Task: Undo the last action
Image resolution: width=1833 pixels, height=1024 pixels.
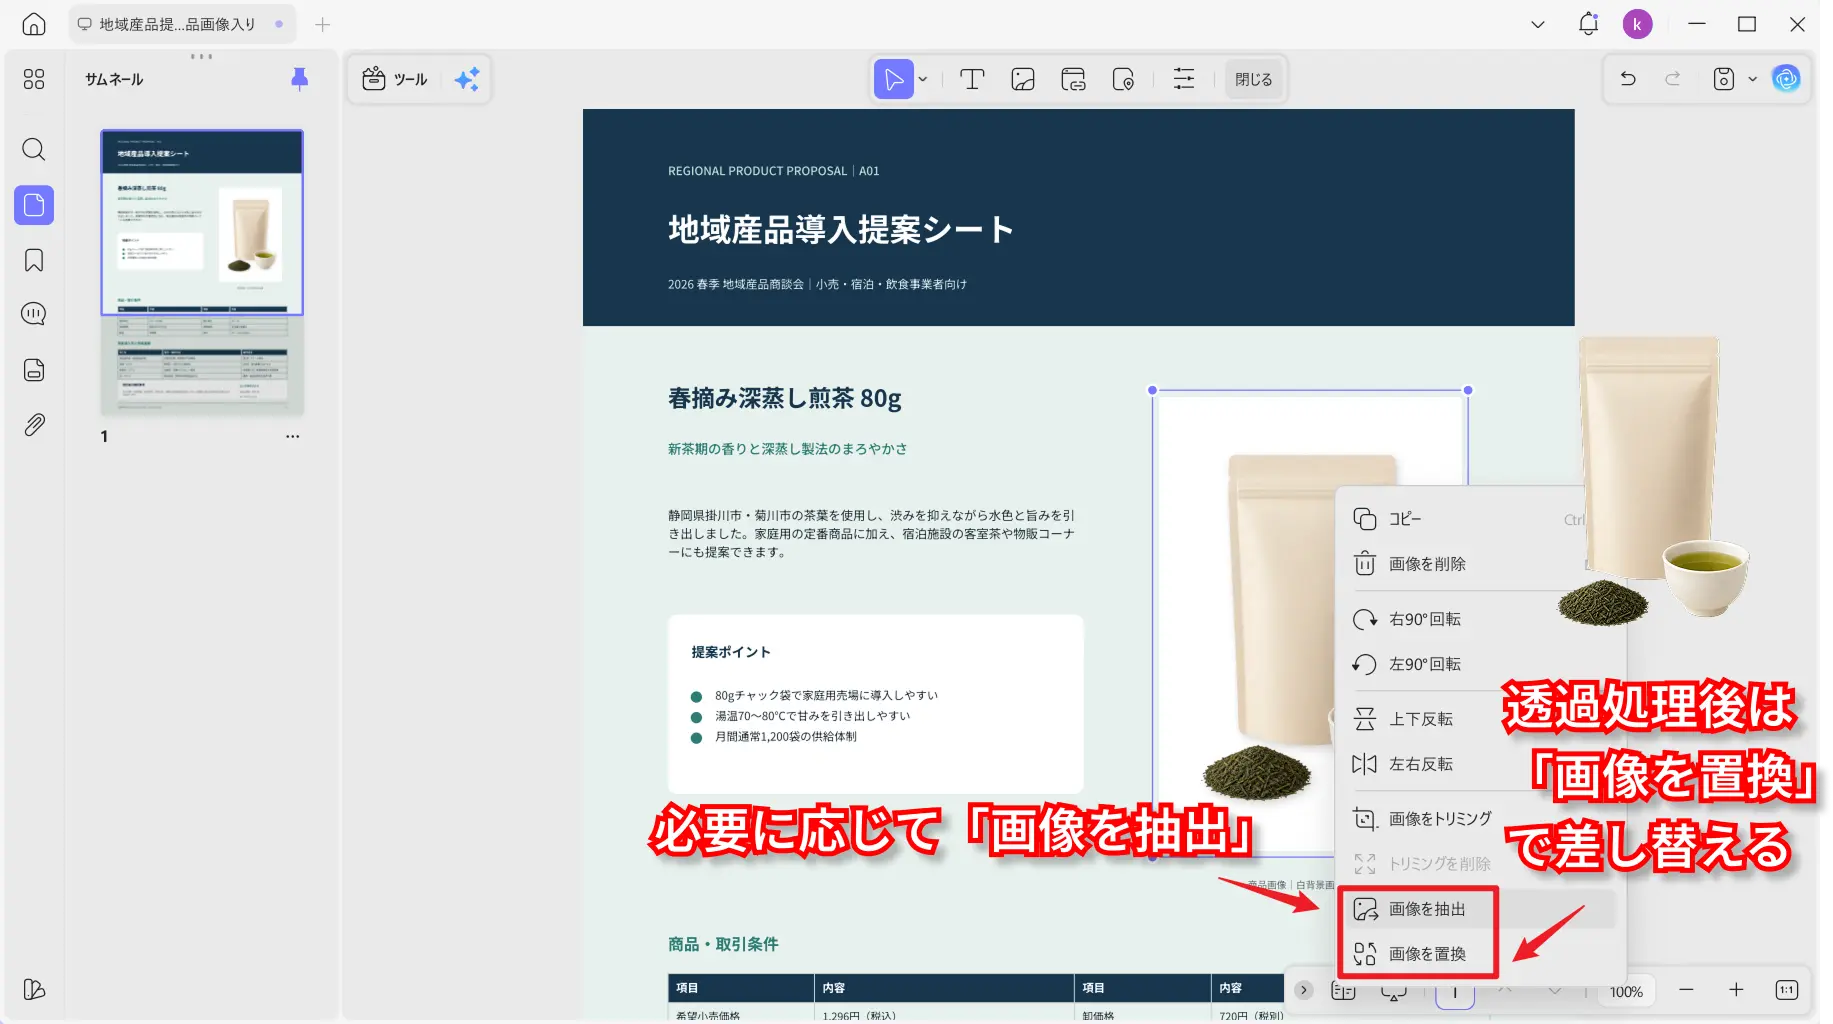Action: [x=1628, y=78]
